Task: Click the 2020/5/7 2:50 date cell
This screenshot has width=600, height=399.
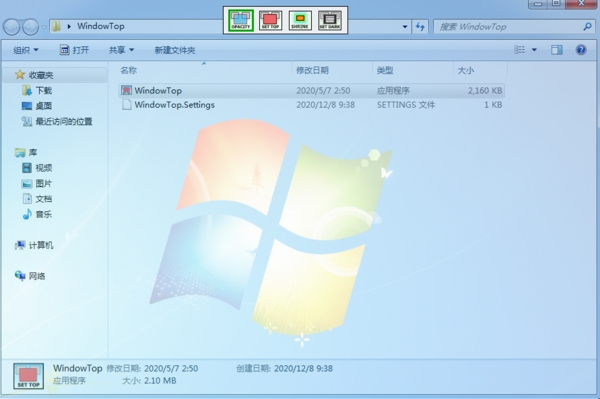Action: click(323, 91)
